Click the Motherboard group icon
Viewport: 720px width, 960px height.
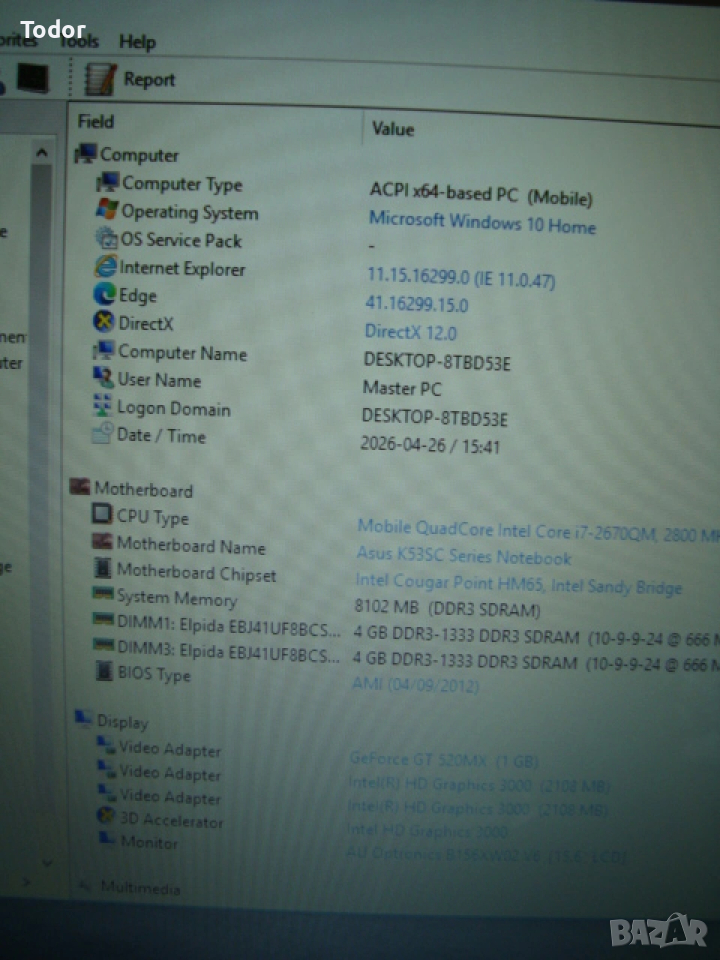click(x=80, y=488)
